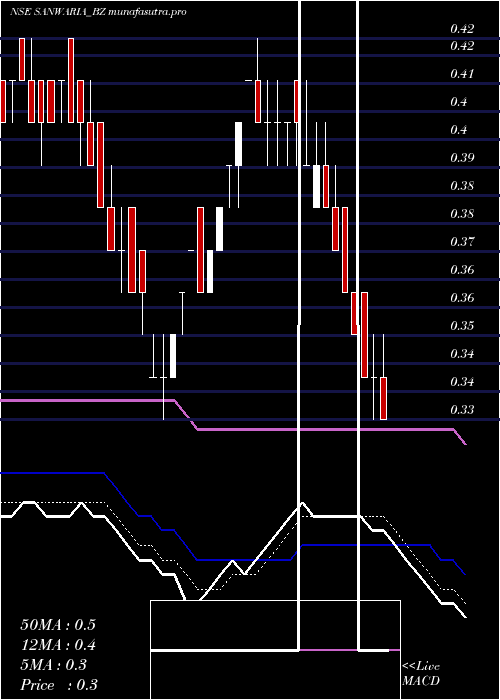Click the 0.35 price axis label
The width and height of the screenshot is (500, 700).
click(x=462, y=325)
